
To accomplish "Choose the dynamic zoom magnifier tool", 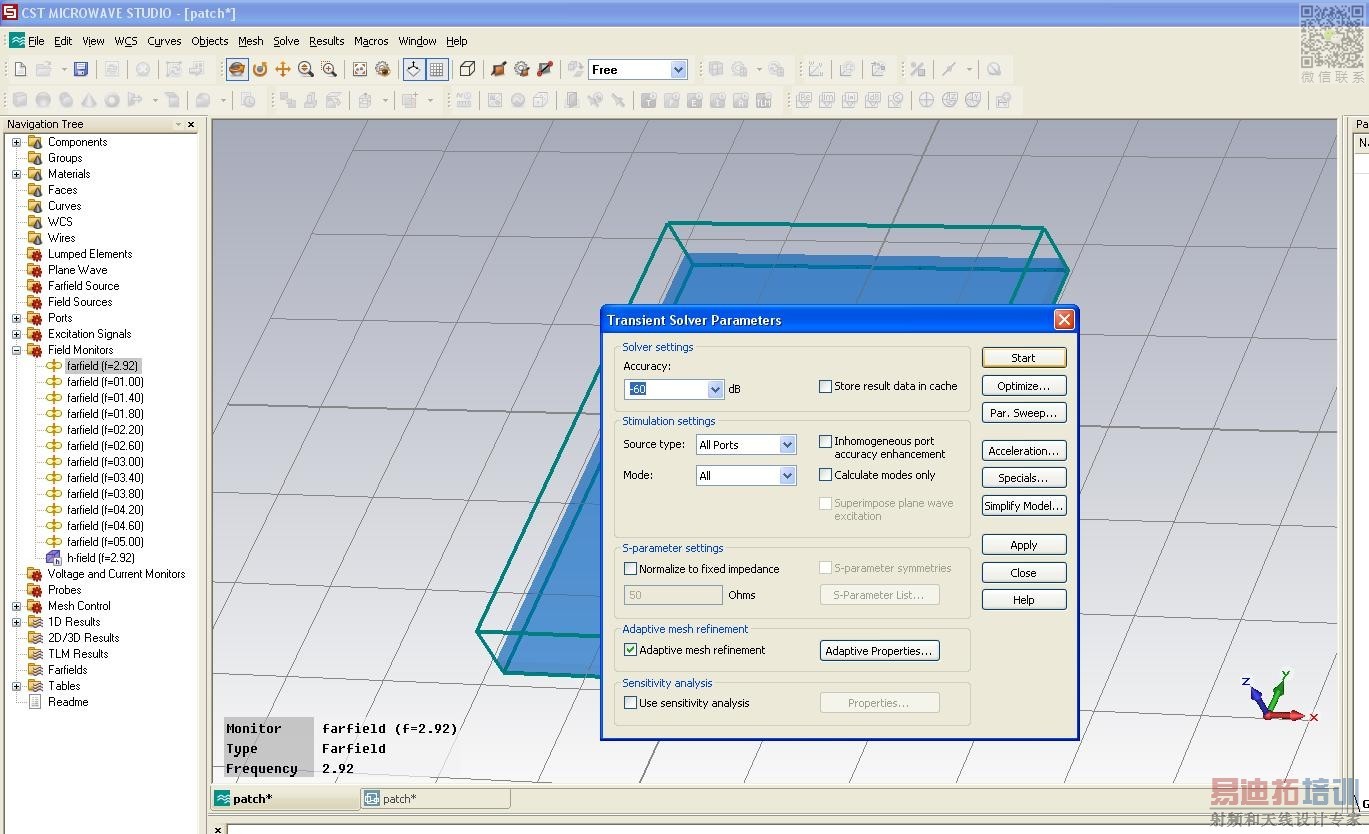I will [x=306, y=69].
